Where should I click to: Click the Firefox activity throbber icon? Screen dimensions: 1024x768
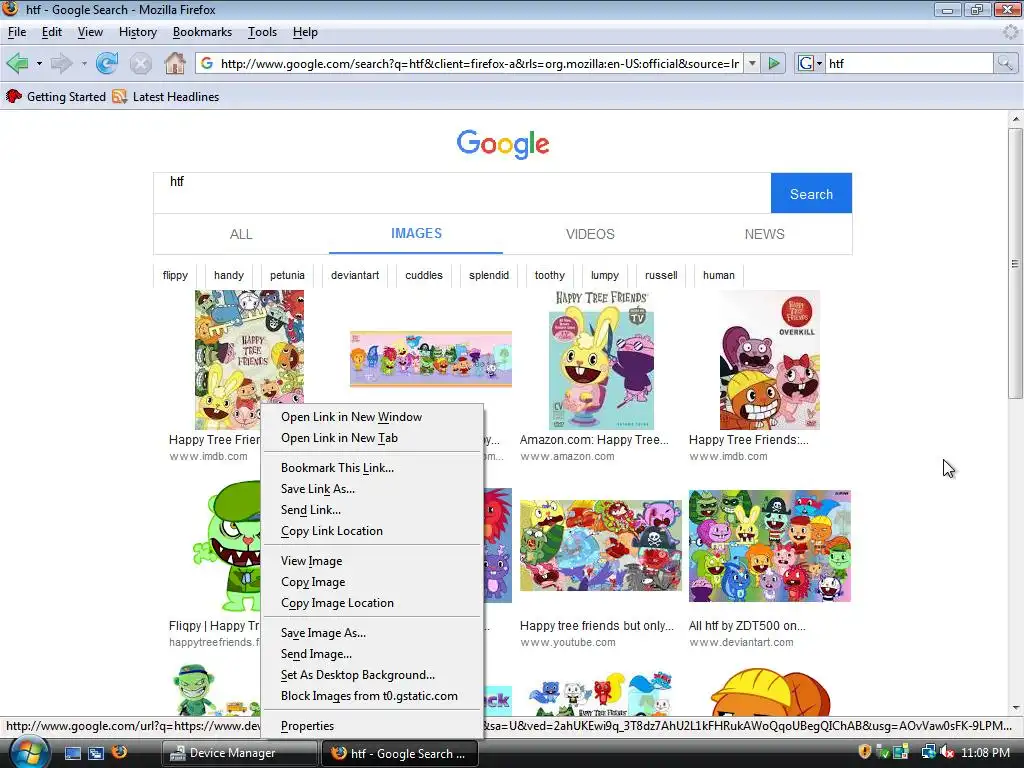click(1010, 32)
